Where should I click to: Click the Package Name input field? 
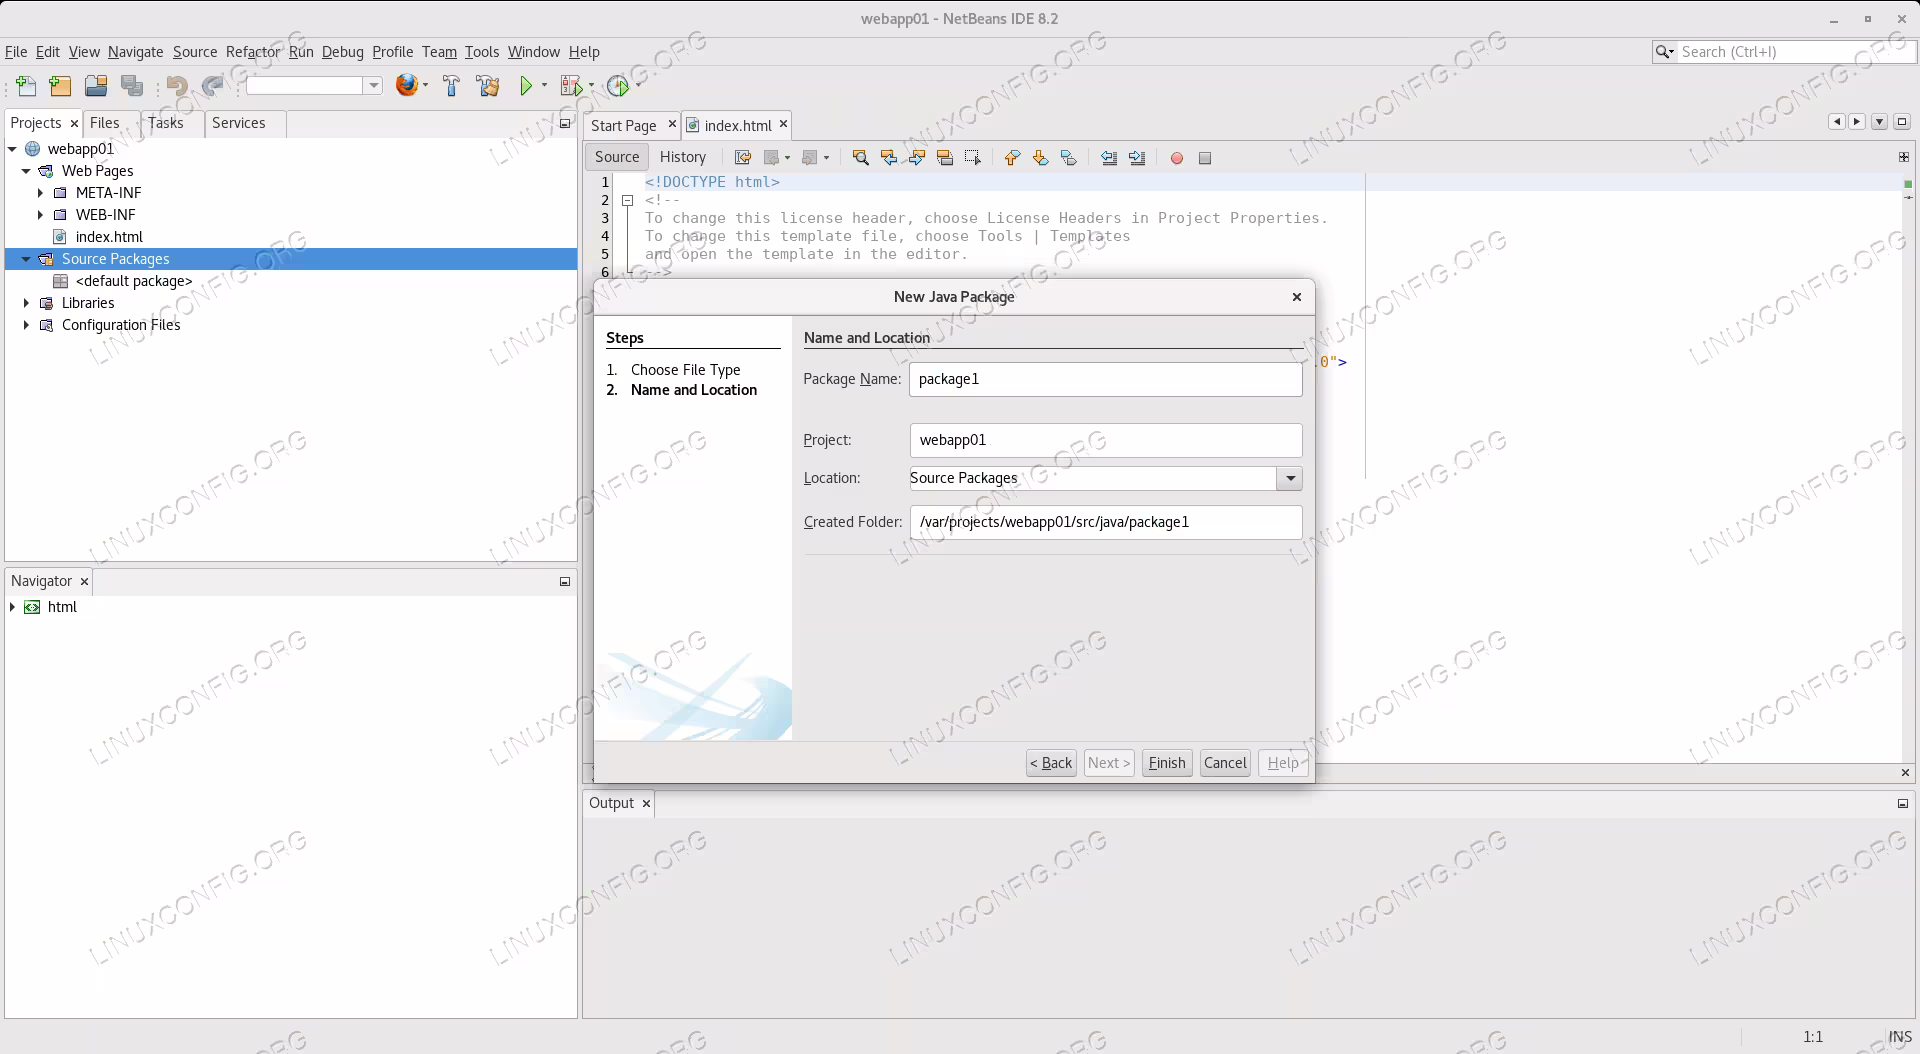pos(1105,379)
